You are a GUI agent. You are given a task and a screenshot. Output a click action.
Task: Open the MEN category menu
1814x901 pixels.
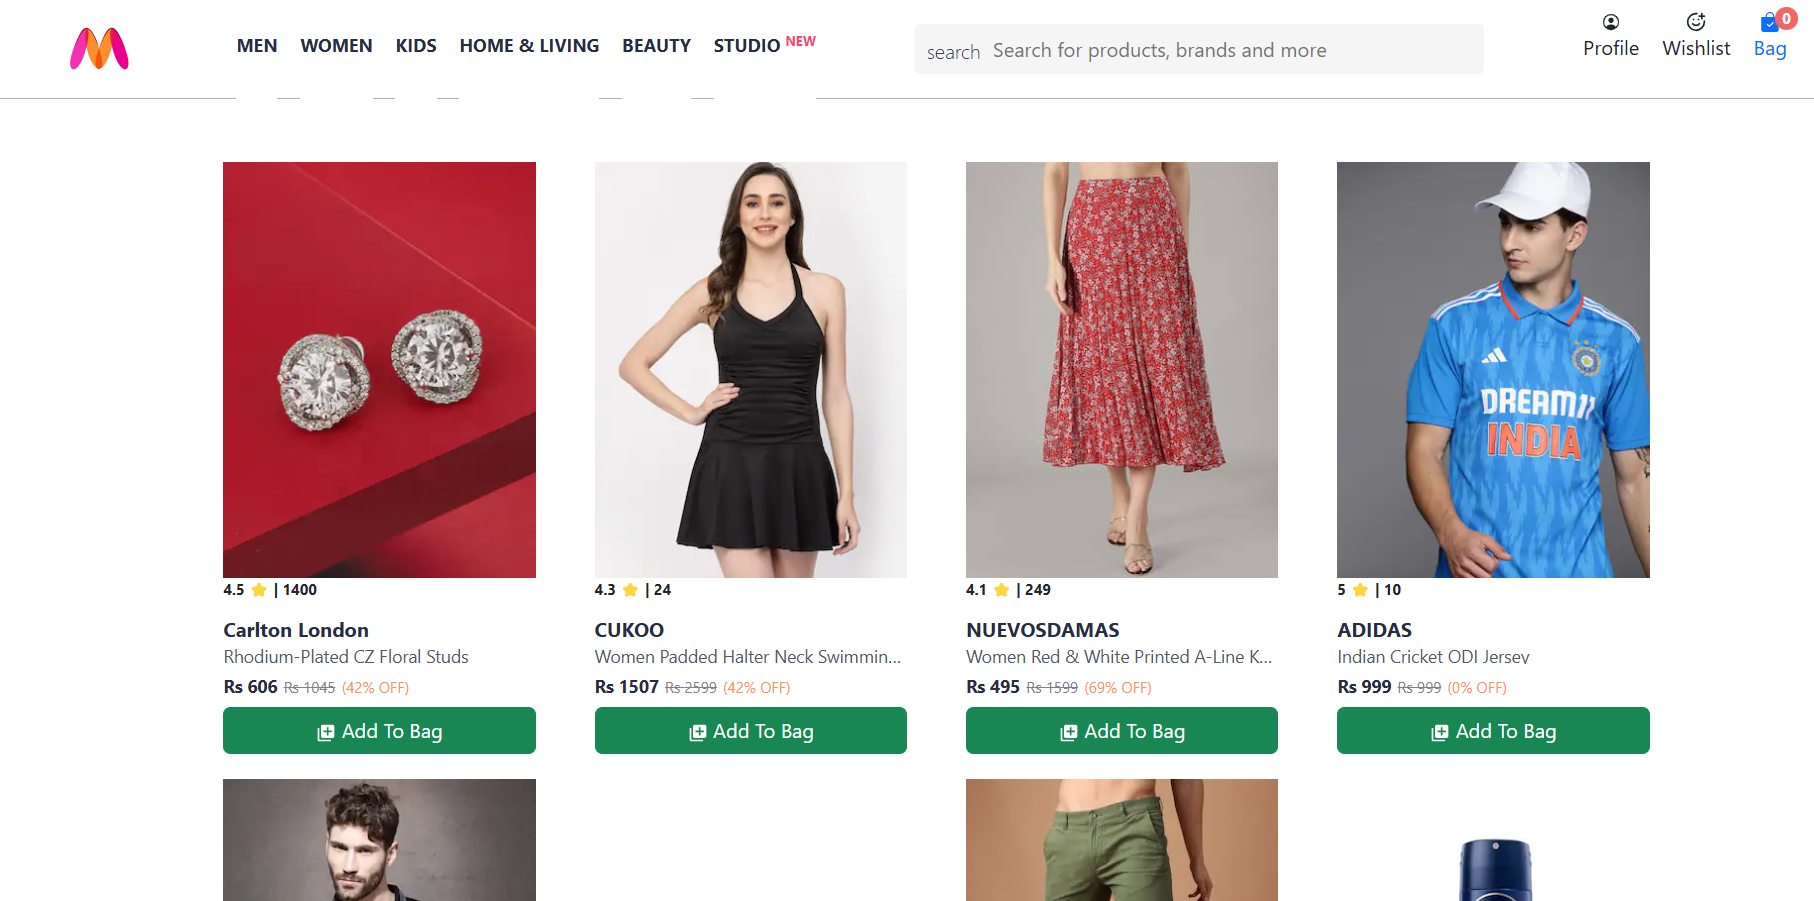pos(257,45)
